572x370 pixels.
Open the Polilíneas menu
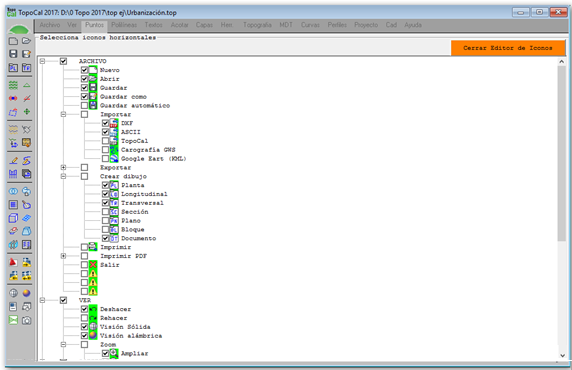tap(124, 25)
